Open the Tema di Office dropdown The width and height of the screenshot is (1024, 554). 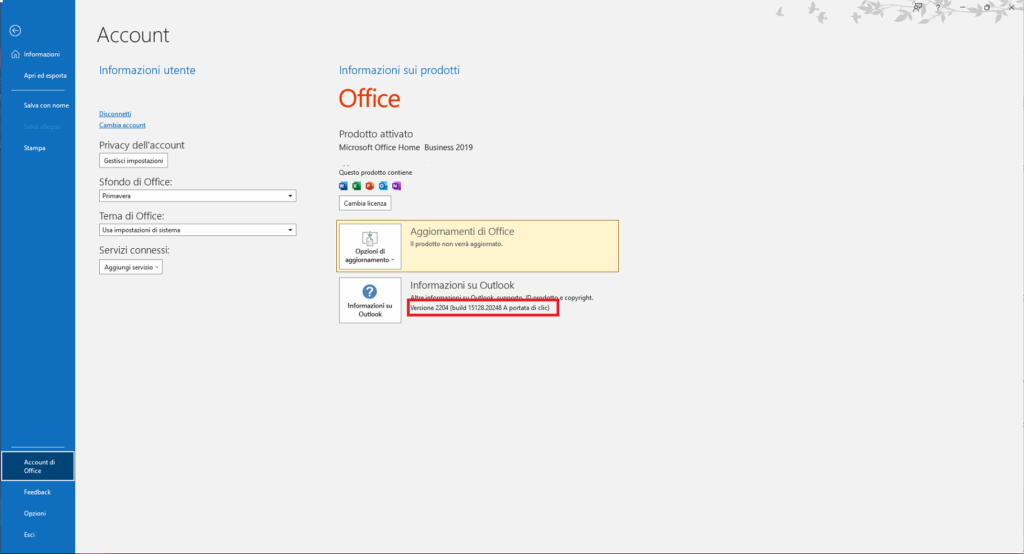[197, 230]
